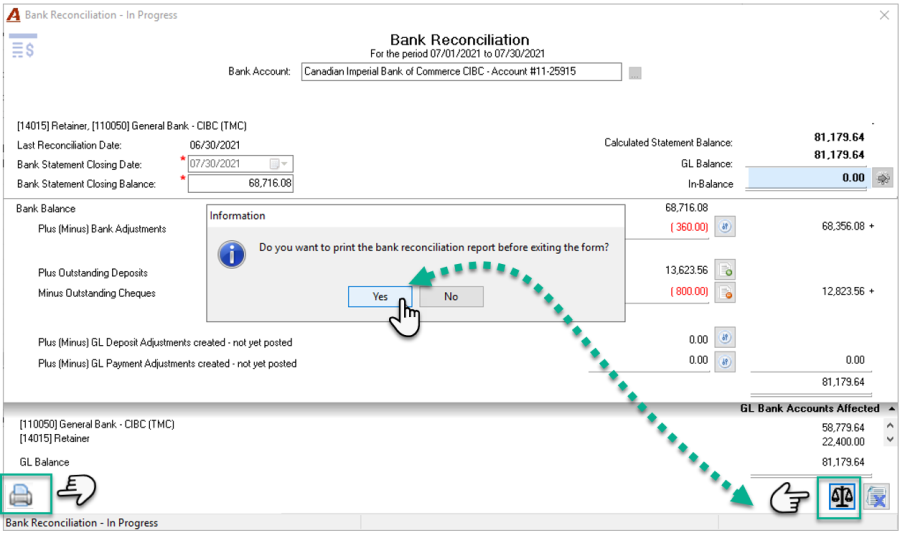Click the 58,779.64 General Bank balance
The height and width of the screenshot is (533, 900).
[843, 428]
